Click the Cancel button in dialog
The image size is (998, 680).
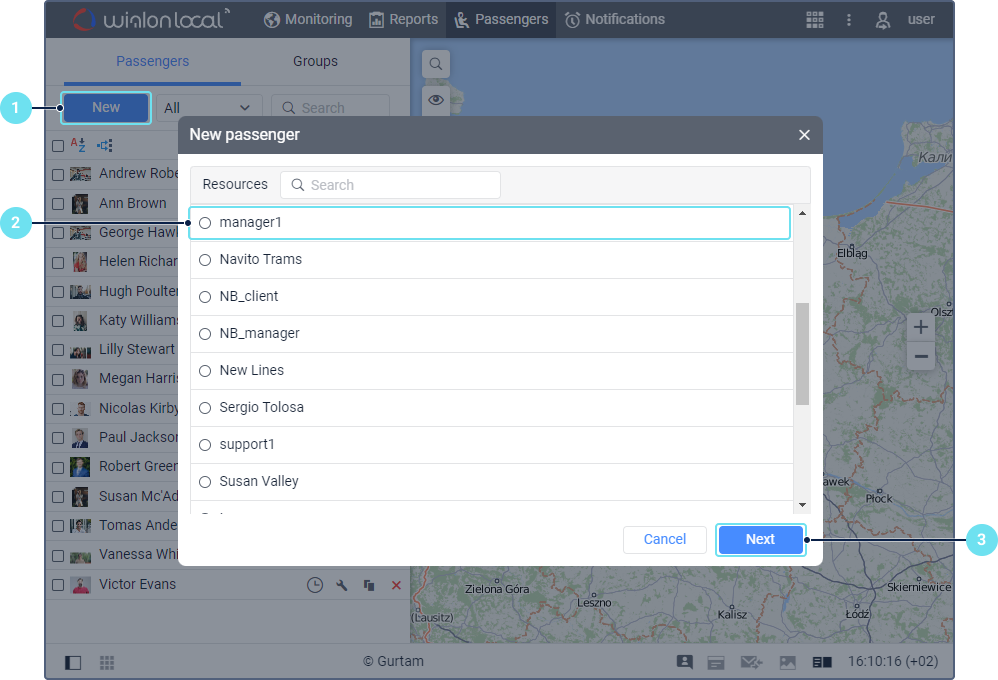(x=664, y=539)
